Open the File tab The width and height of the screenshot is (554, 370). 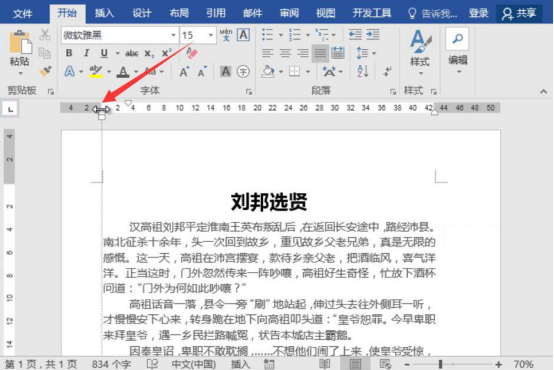click(23, 14)
